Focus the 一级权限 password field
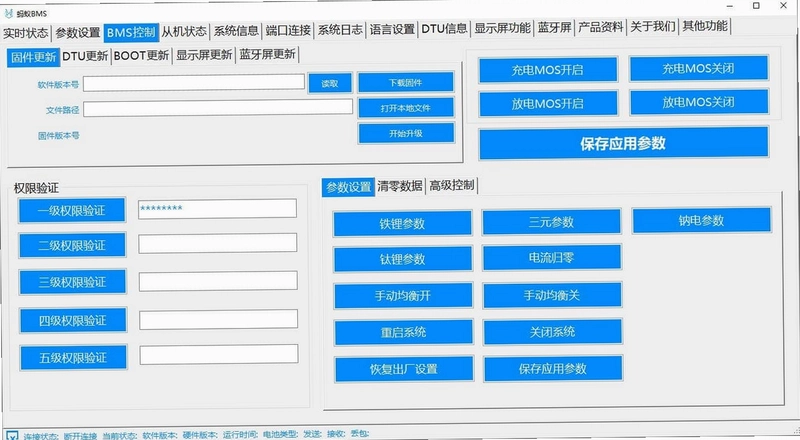This screenshot has width=800, height=440. coord(217,209)
